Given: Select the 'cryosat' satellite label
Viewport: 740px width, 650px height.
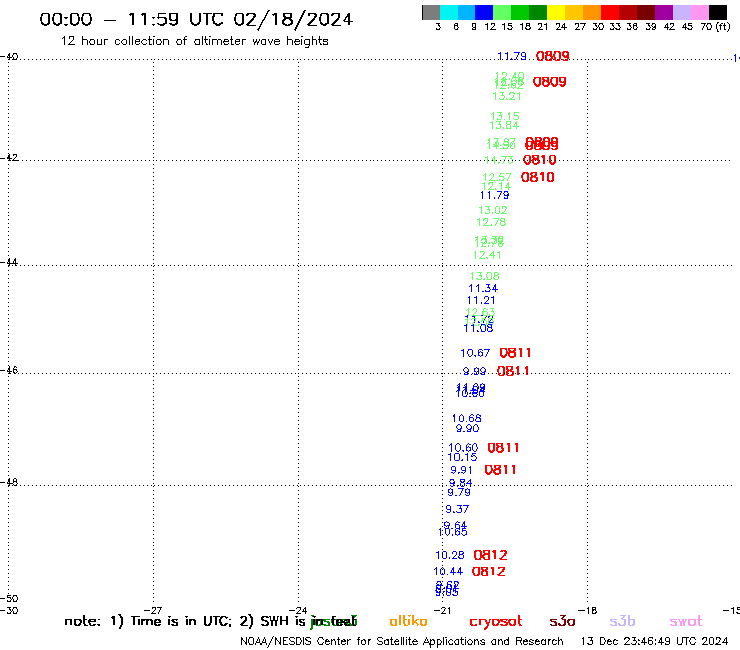Looking at the screenshot, I should 496,622.
